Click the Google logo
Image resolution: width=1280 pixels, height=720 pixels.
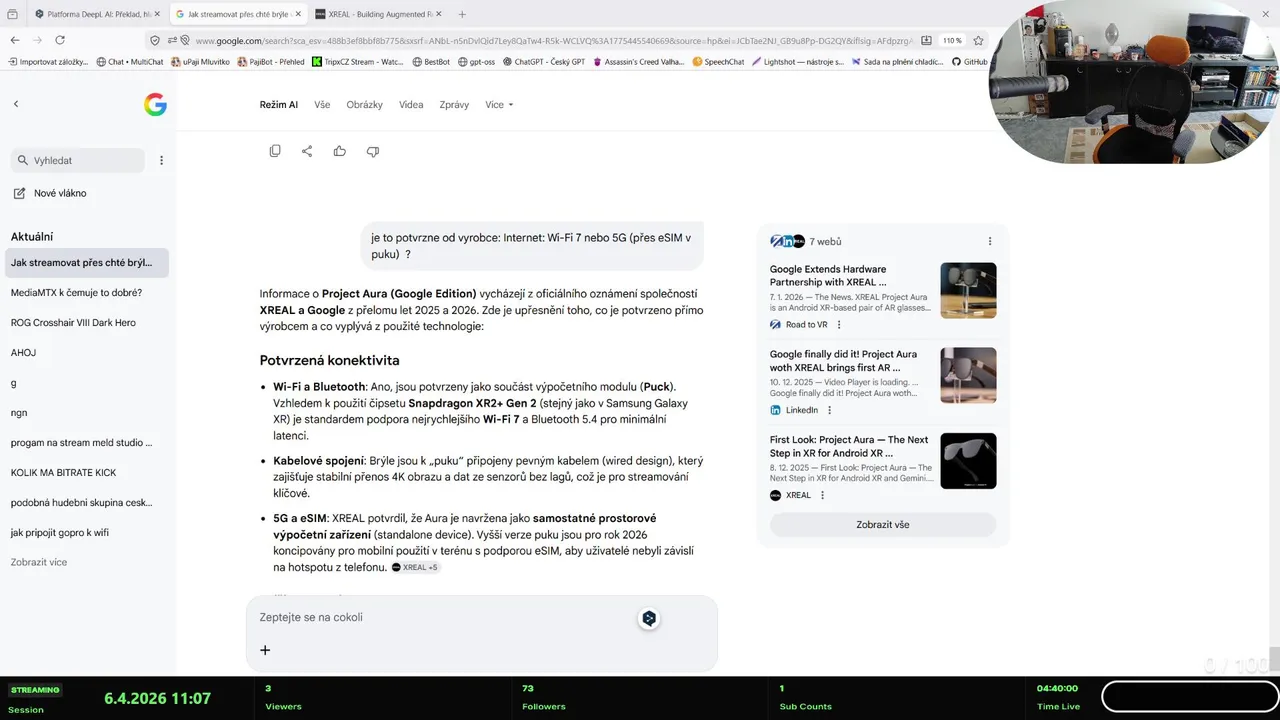point(155,104)
